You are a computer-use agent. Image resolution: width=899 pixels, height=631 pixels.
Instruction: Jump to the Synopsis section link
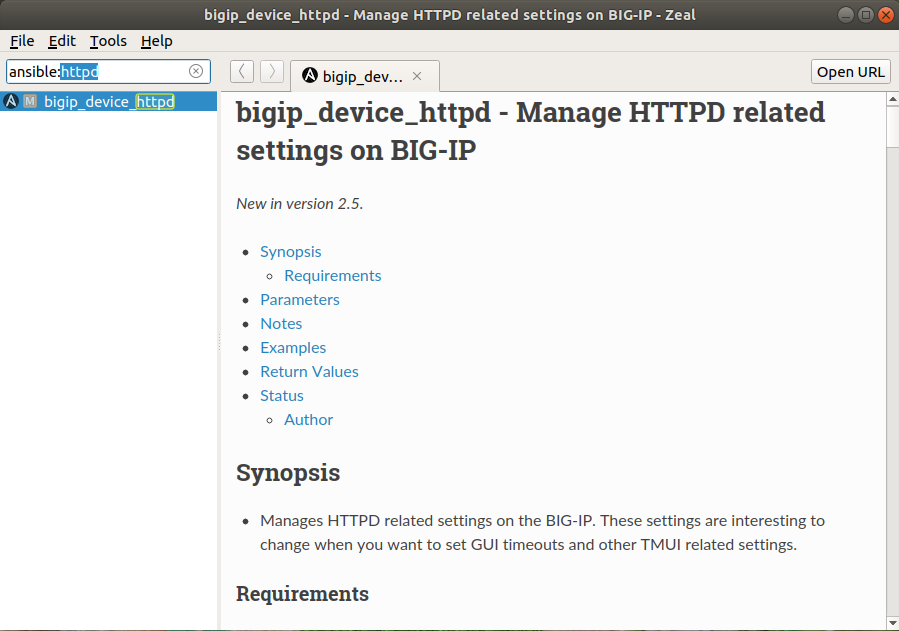click(x=291, y=252)
